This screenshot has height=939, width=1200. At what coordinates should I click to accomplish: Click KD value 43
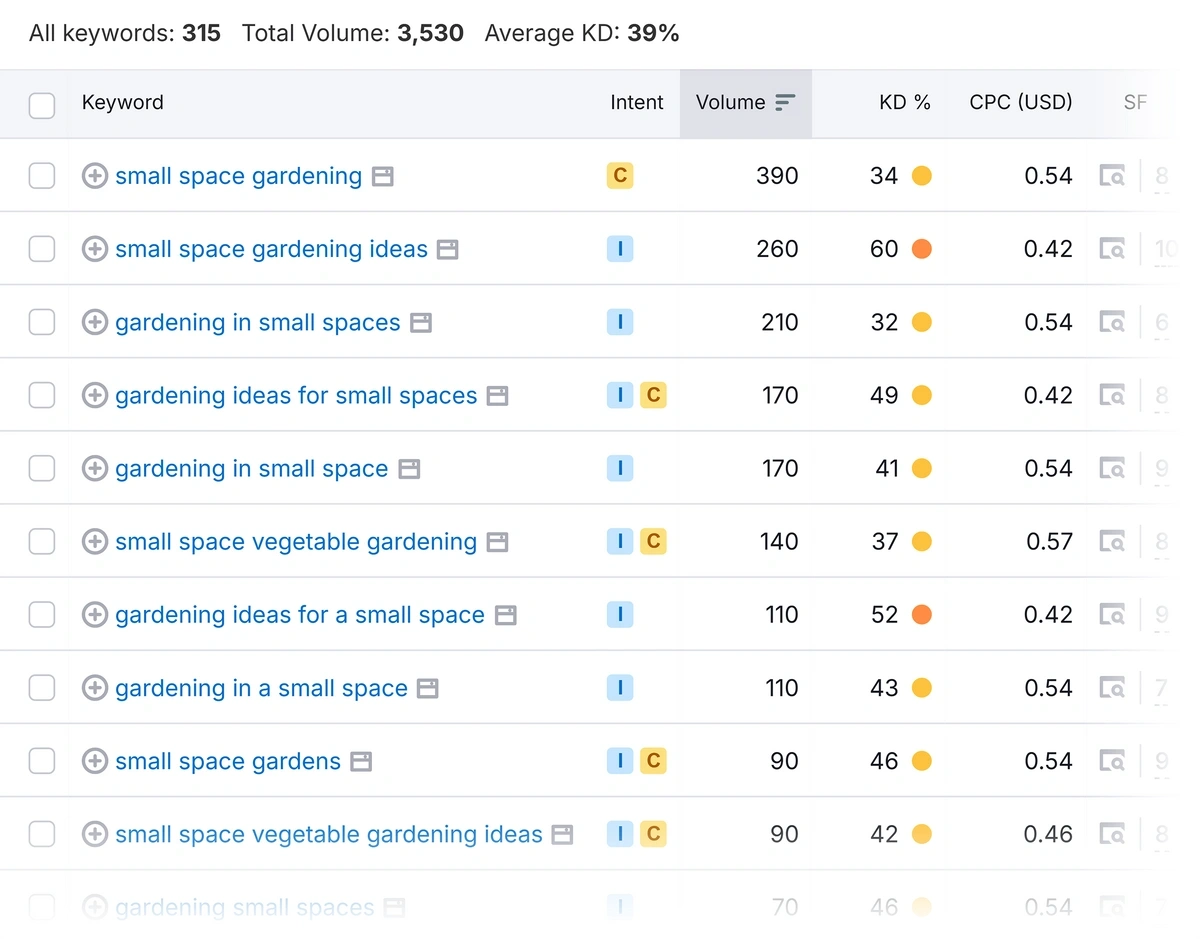(884, 688)
